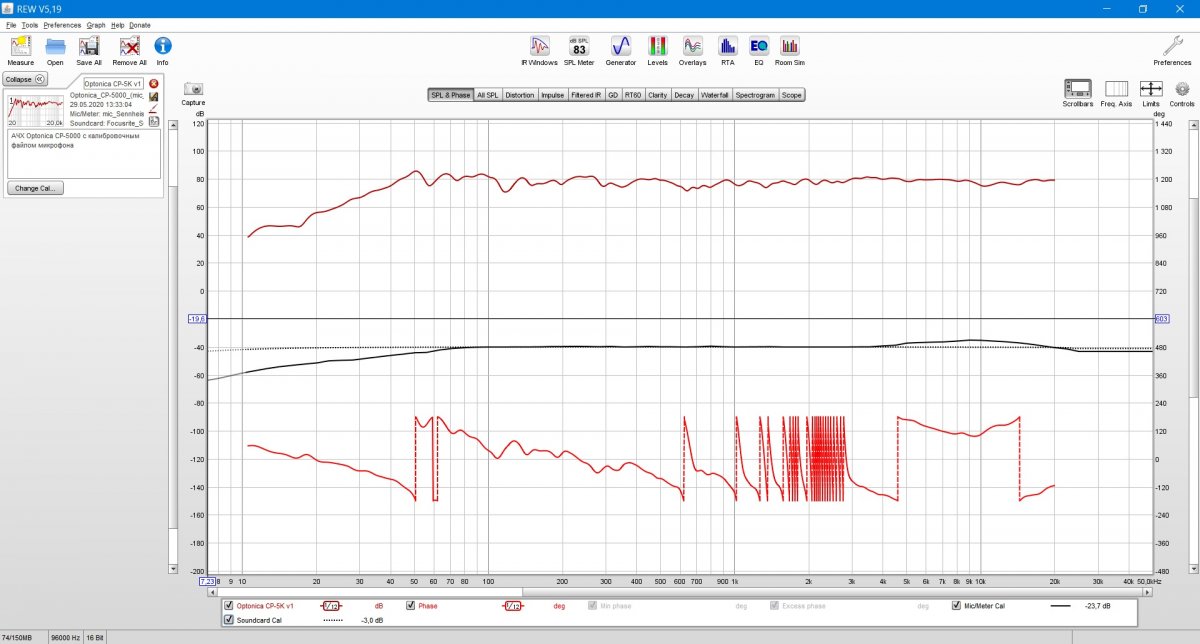Viewport: 1200px width, 644px height.
Task: Open smoothing selector for Optonica SPL trace
Action: pyautogui.click(x=331, y=606)
